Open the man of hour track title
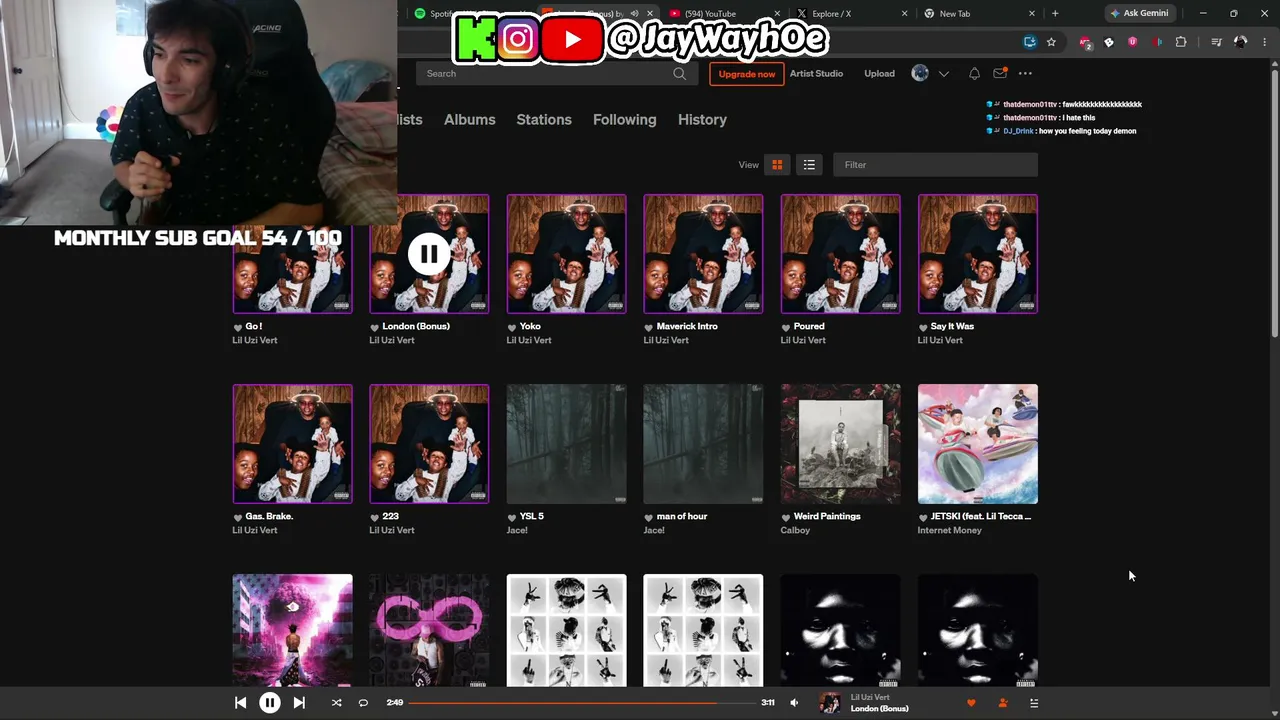The image size is (1280, 720). 682,516
